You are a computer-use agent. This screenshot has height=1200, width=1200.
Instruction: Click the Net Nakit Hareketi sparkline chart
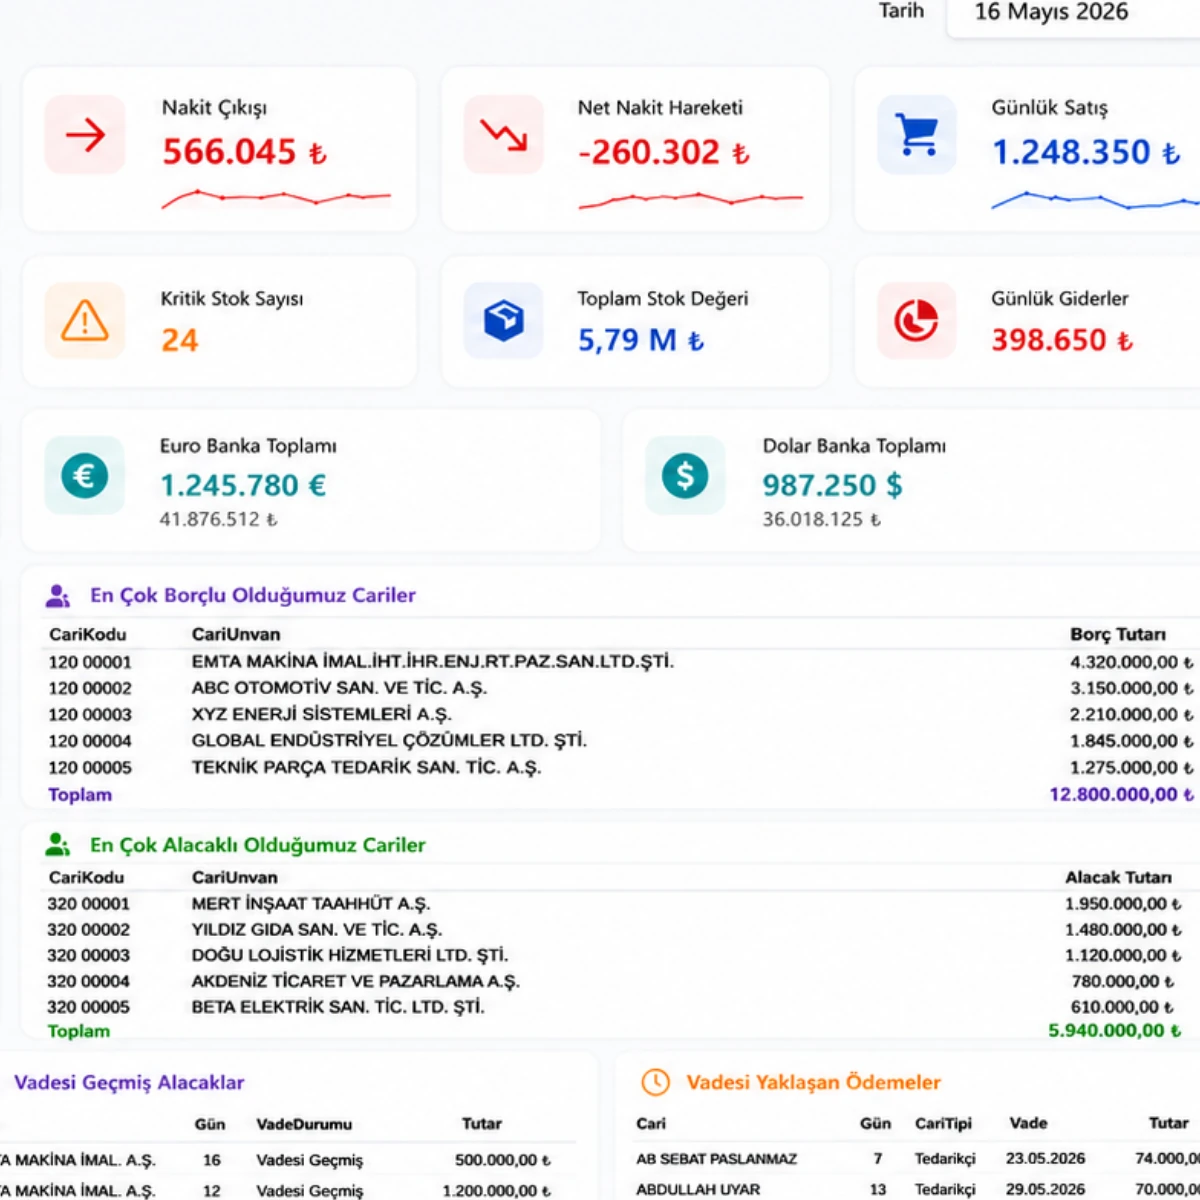(x=691, y=199)
